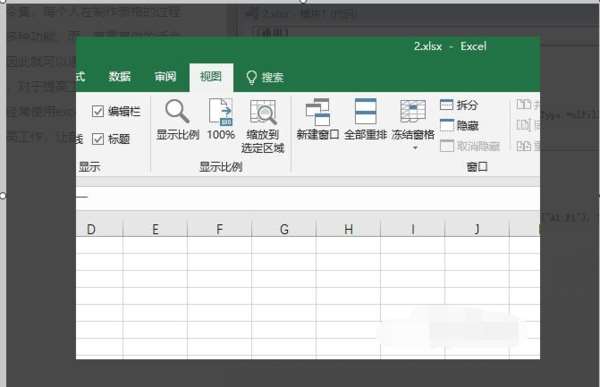Open the Zoom (显示比例) magnifier tool
The height and width of the screenshot is (387, 600).
(x=178, y=119)
